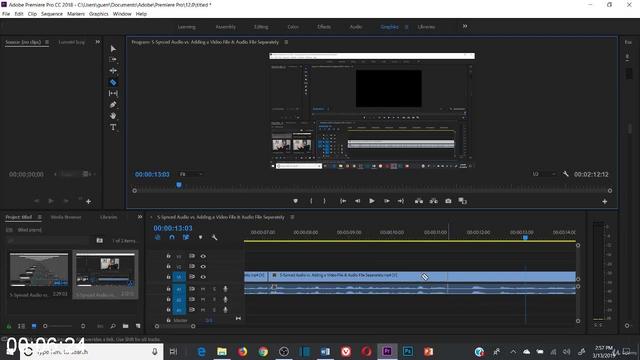Image resolution: width=640 pixels, height=360 pixels.
Task: Add marker from timeline header
Action: [200, 237]
